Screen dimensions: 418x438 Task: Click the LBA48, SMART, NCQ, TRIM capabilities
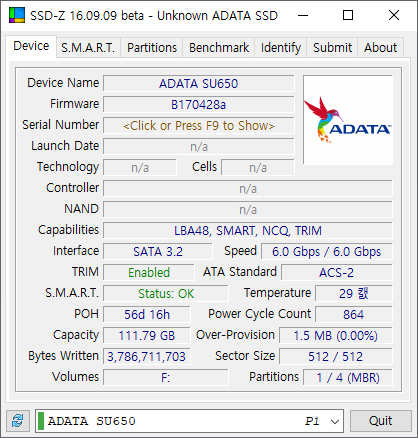point(248,231)
